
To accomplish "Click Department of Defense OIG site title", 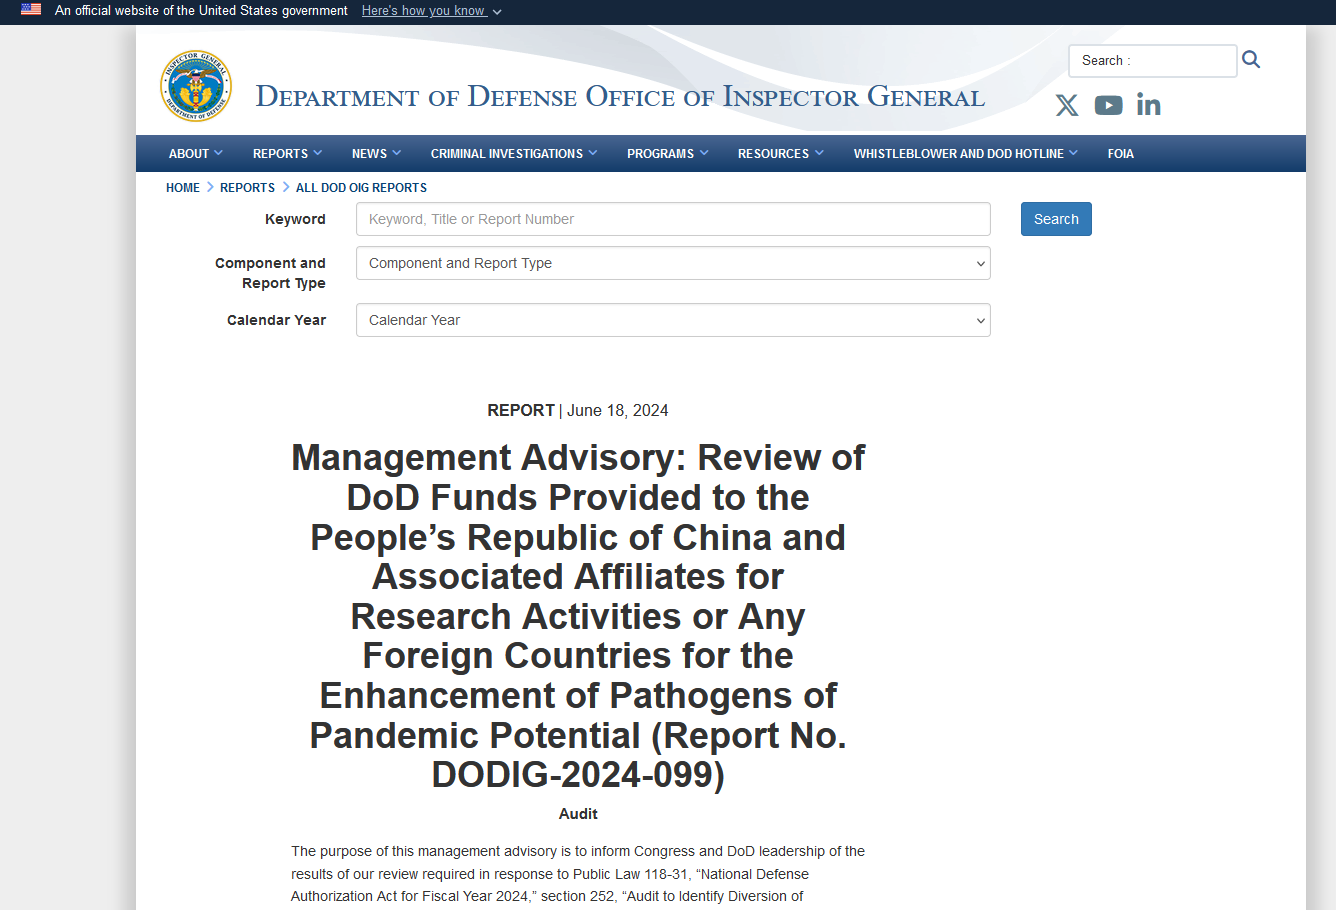I will tap(620, 97).
